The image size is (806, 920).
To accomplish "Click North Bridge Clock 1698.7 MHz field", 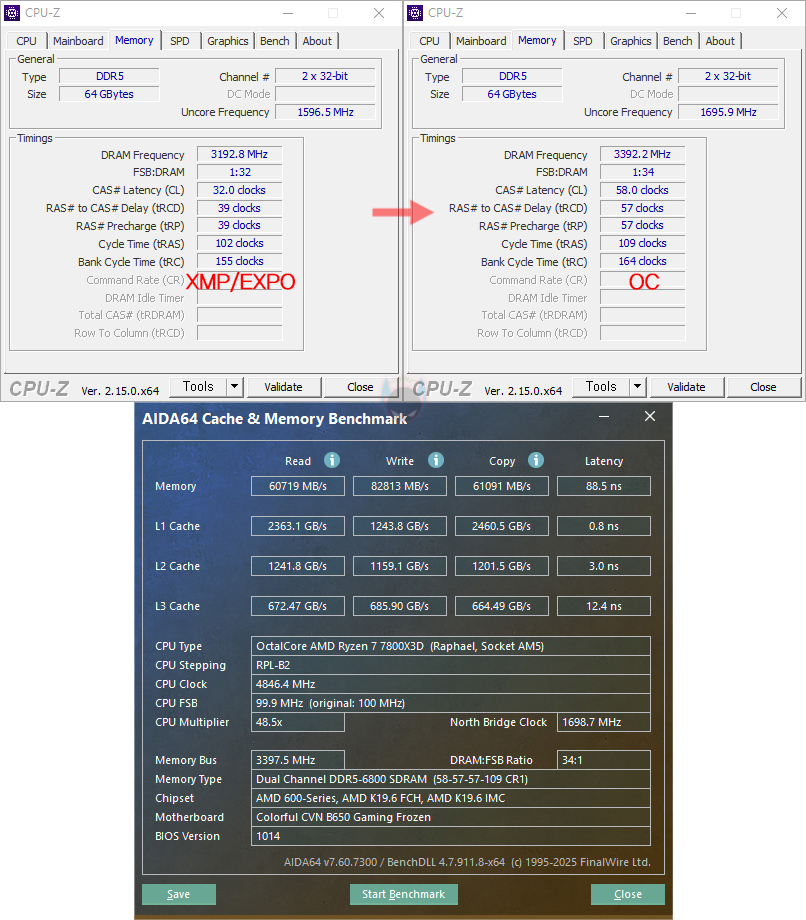I will coord(604,722).
